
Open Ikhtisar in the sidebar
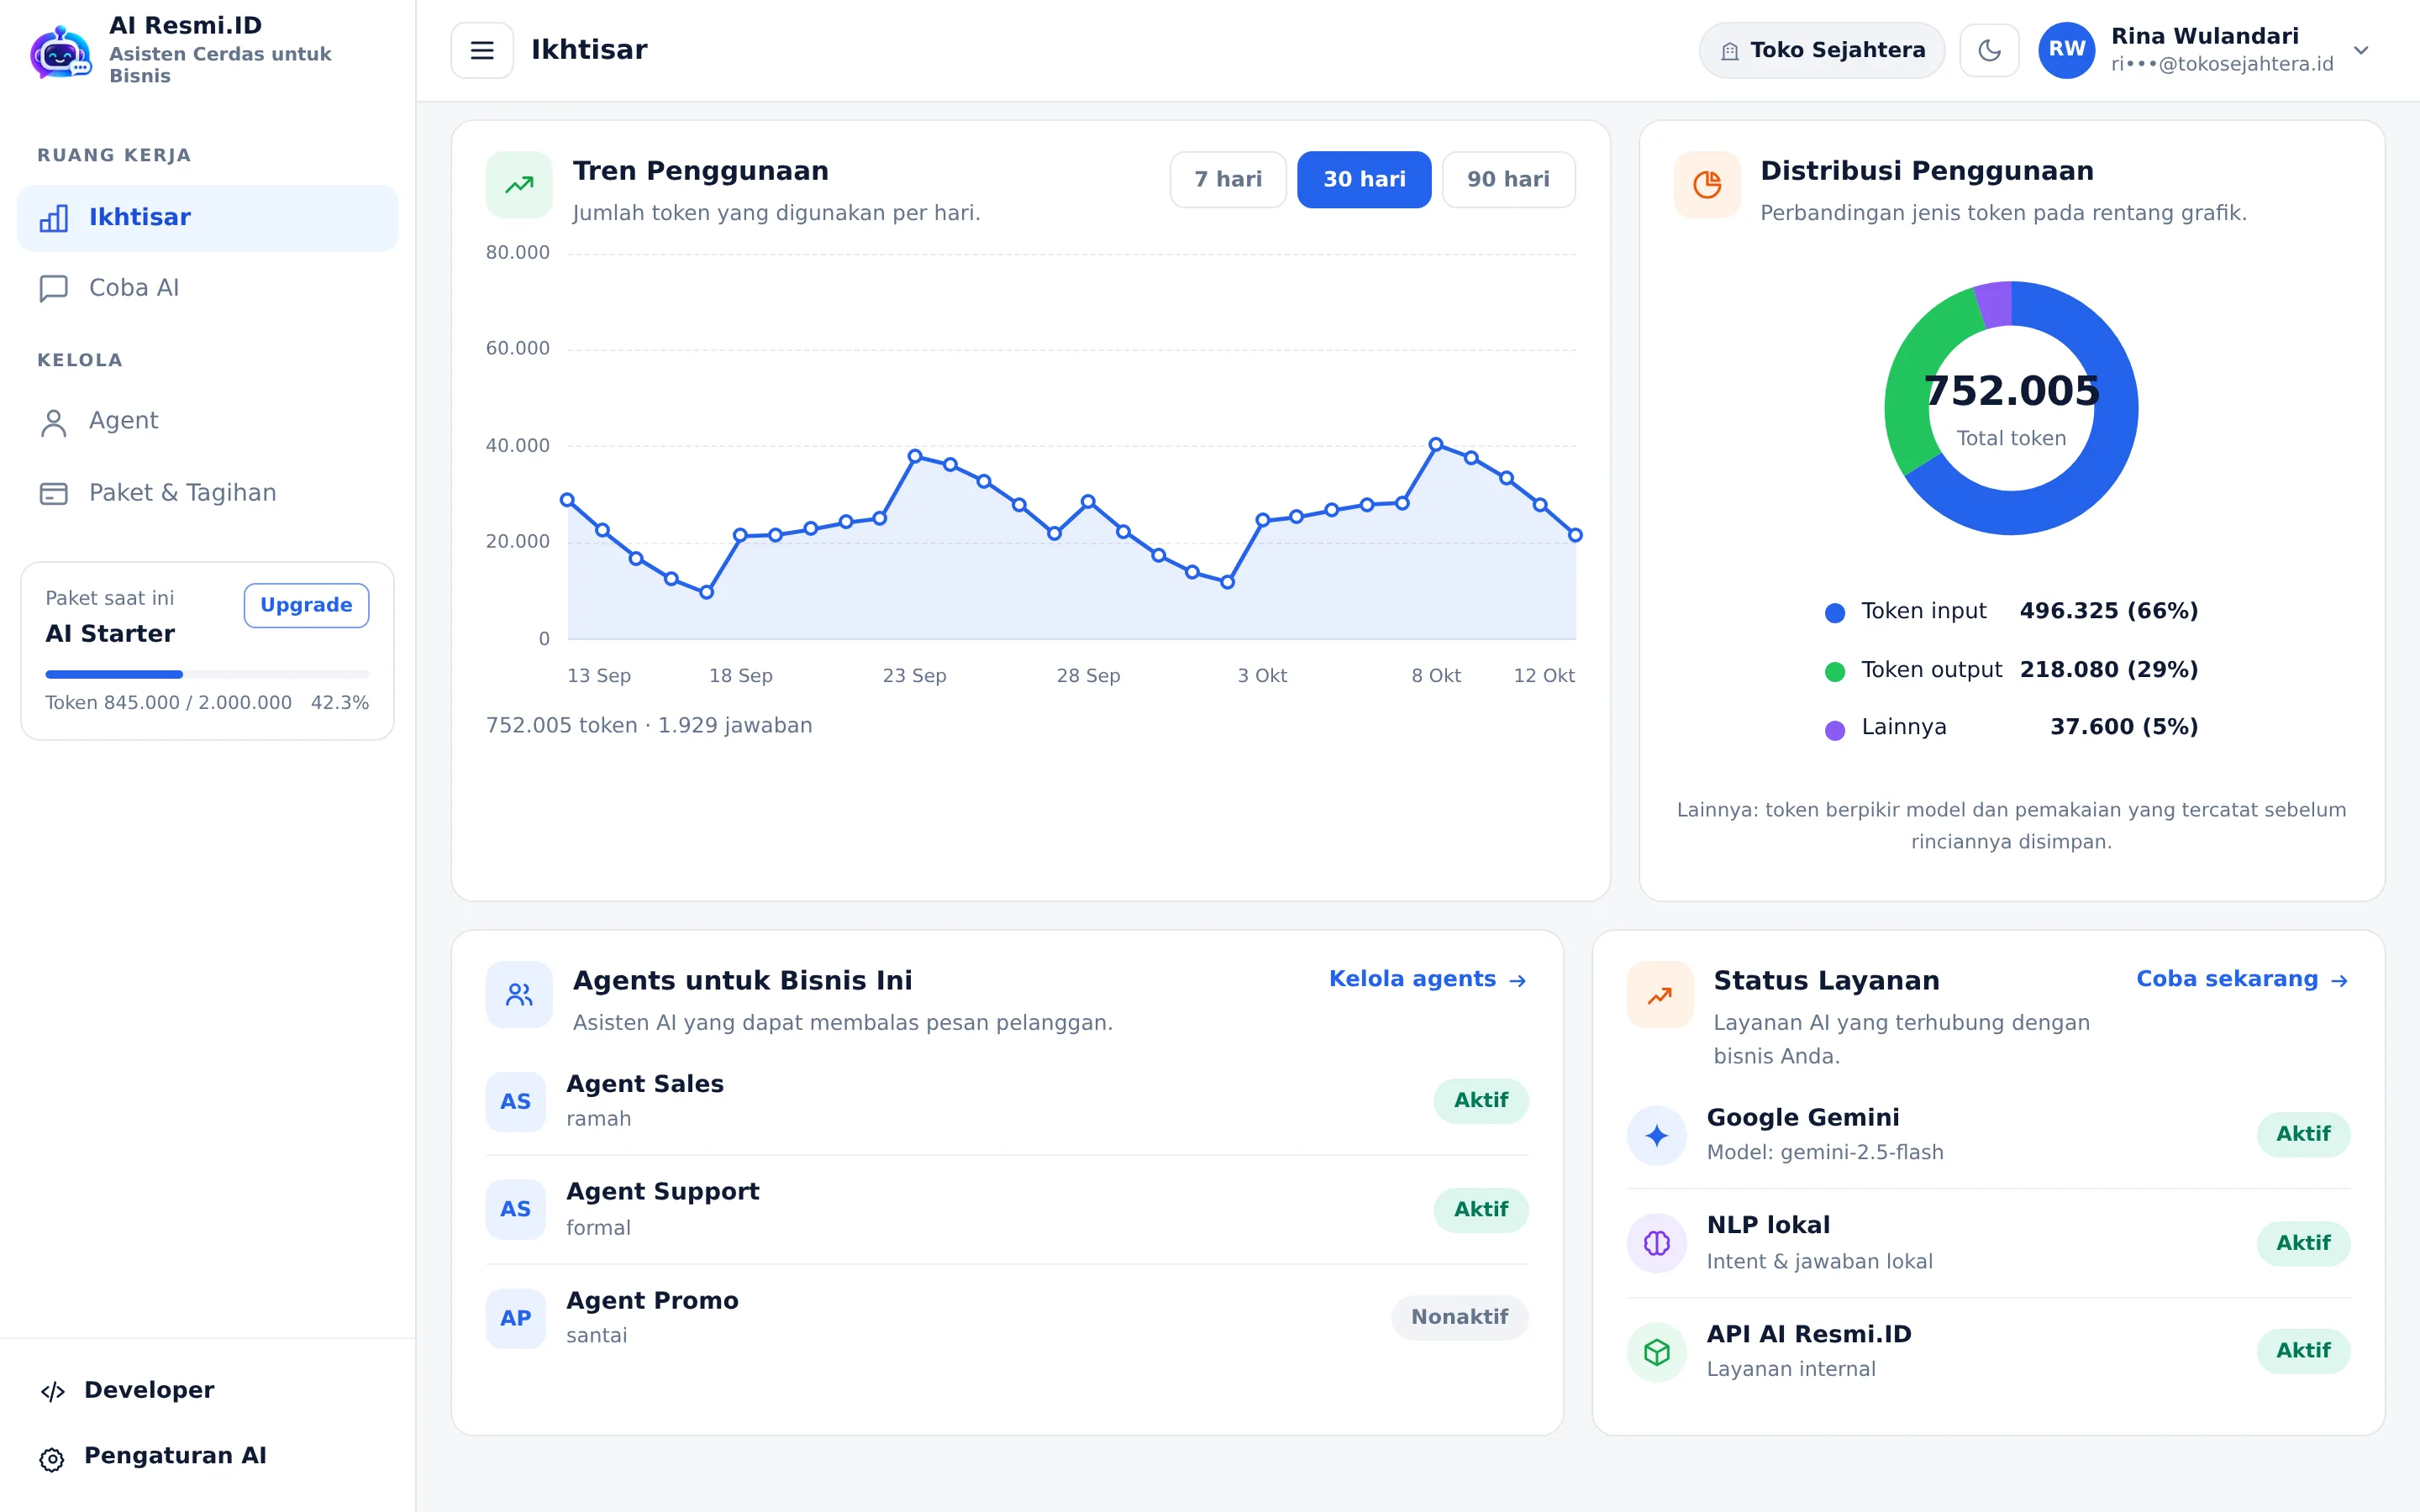(x=207, y=218)
